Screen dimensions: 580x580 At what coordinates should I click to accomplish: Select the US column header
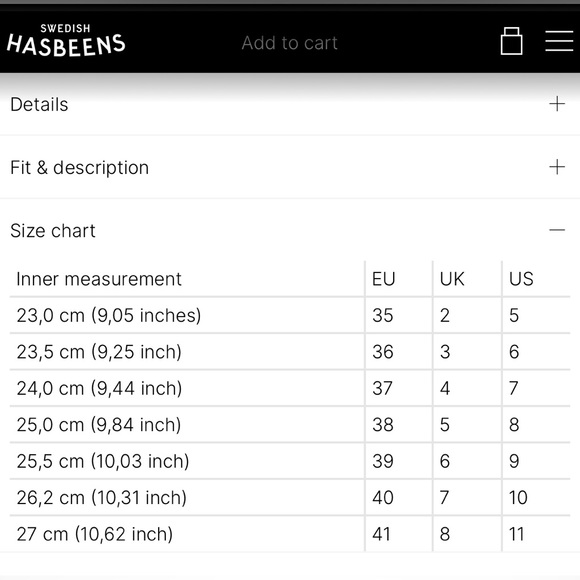pos(521,279)
